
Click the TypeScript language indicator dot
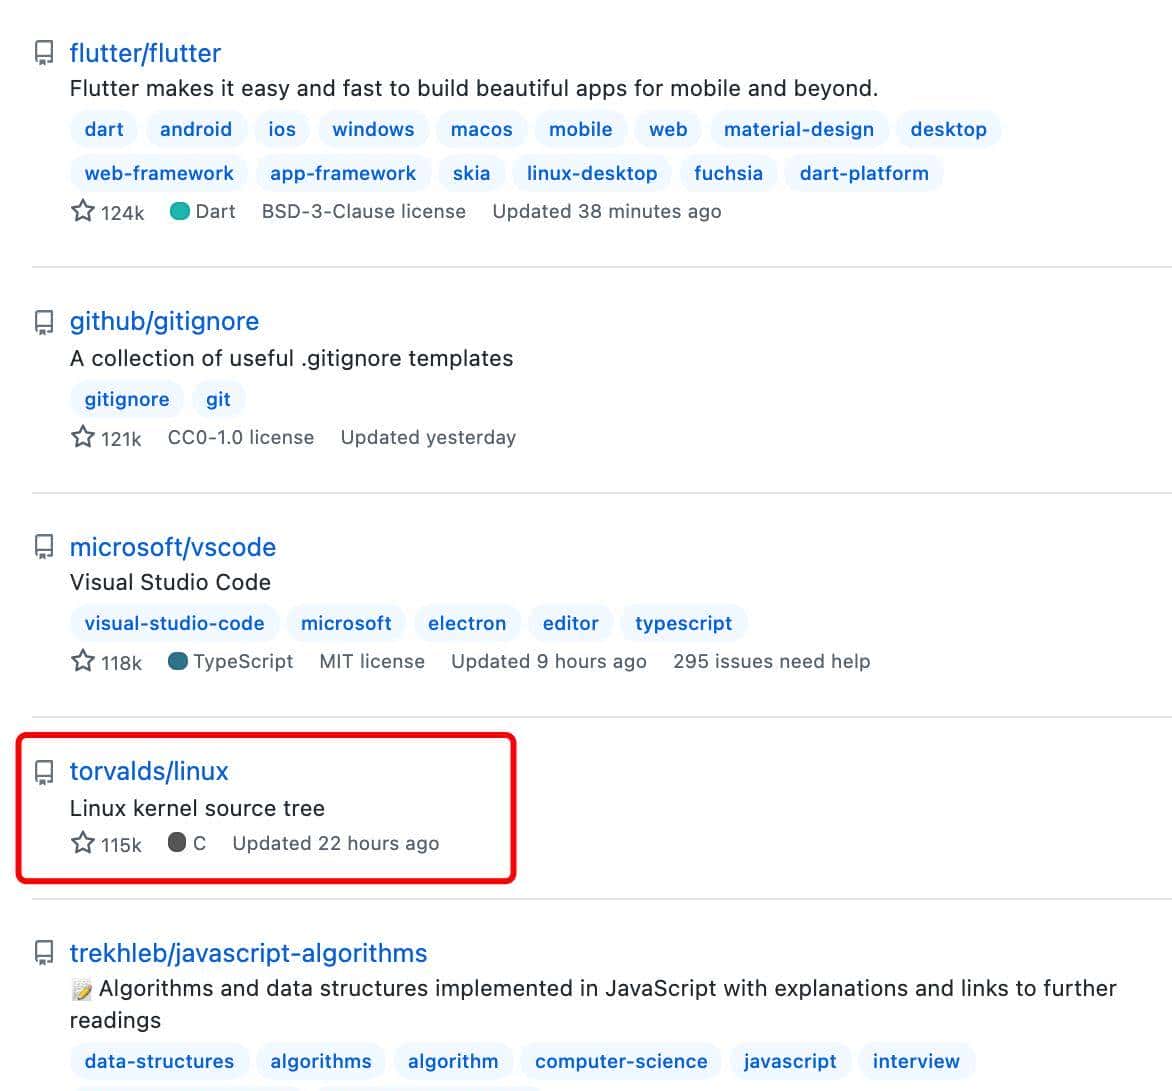pyautogui.click(x=177, y=660)
